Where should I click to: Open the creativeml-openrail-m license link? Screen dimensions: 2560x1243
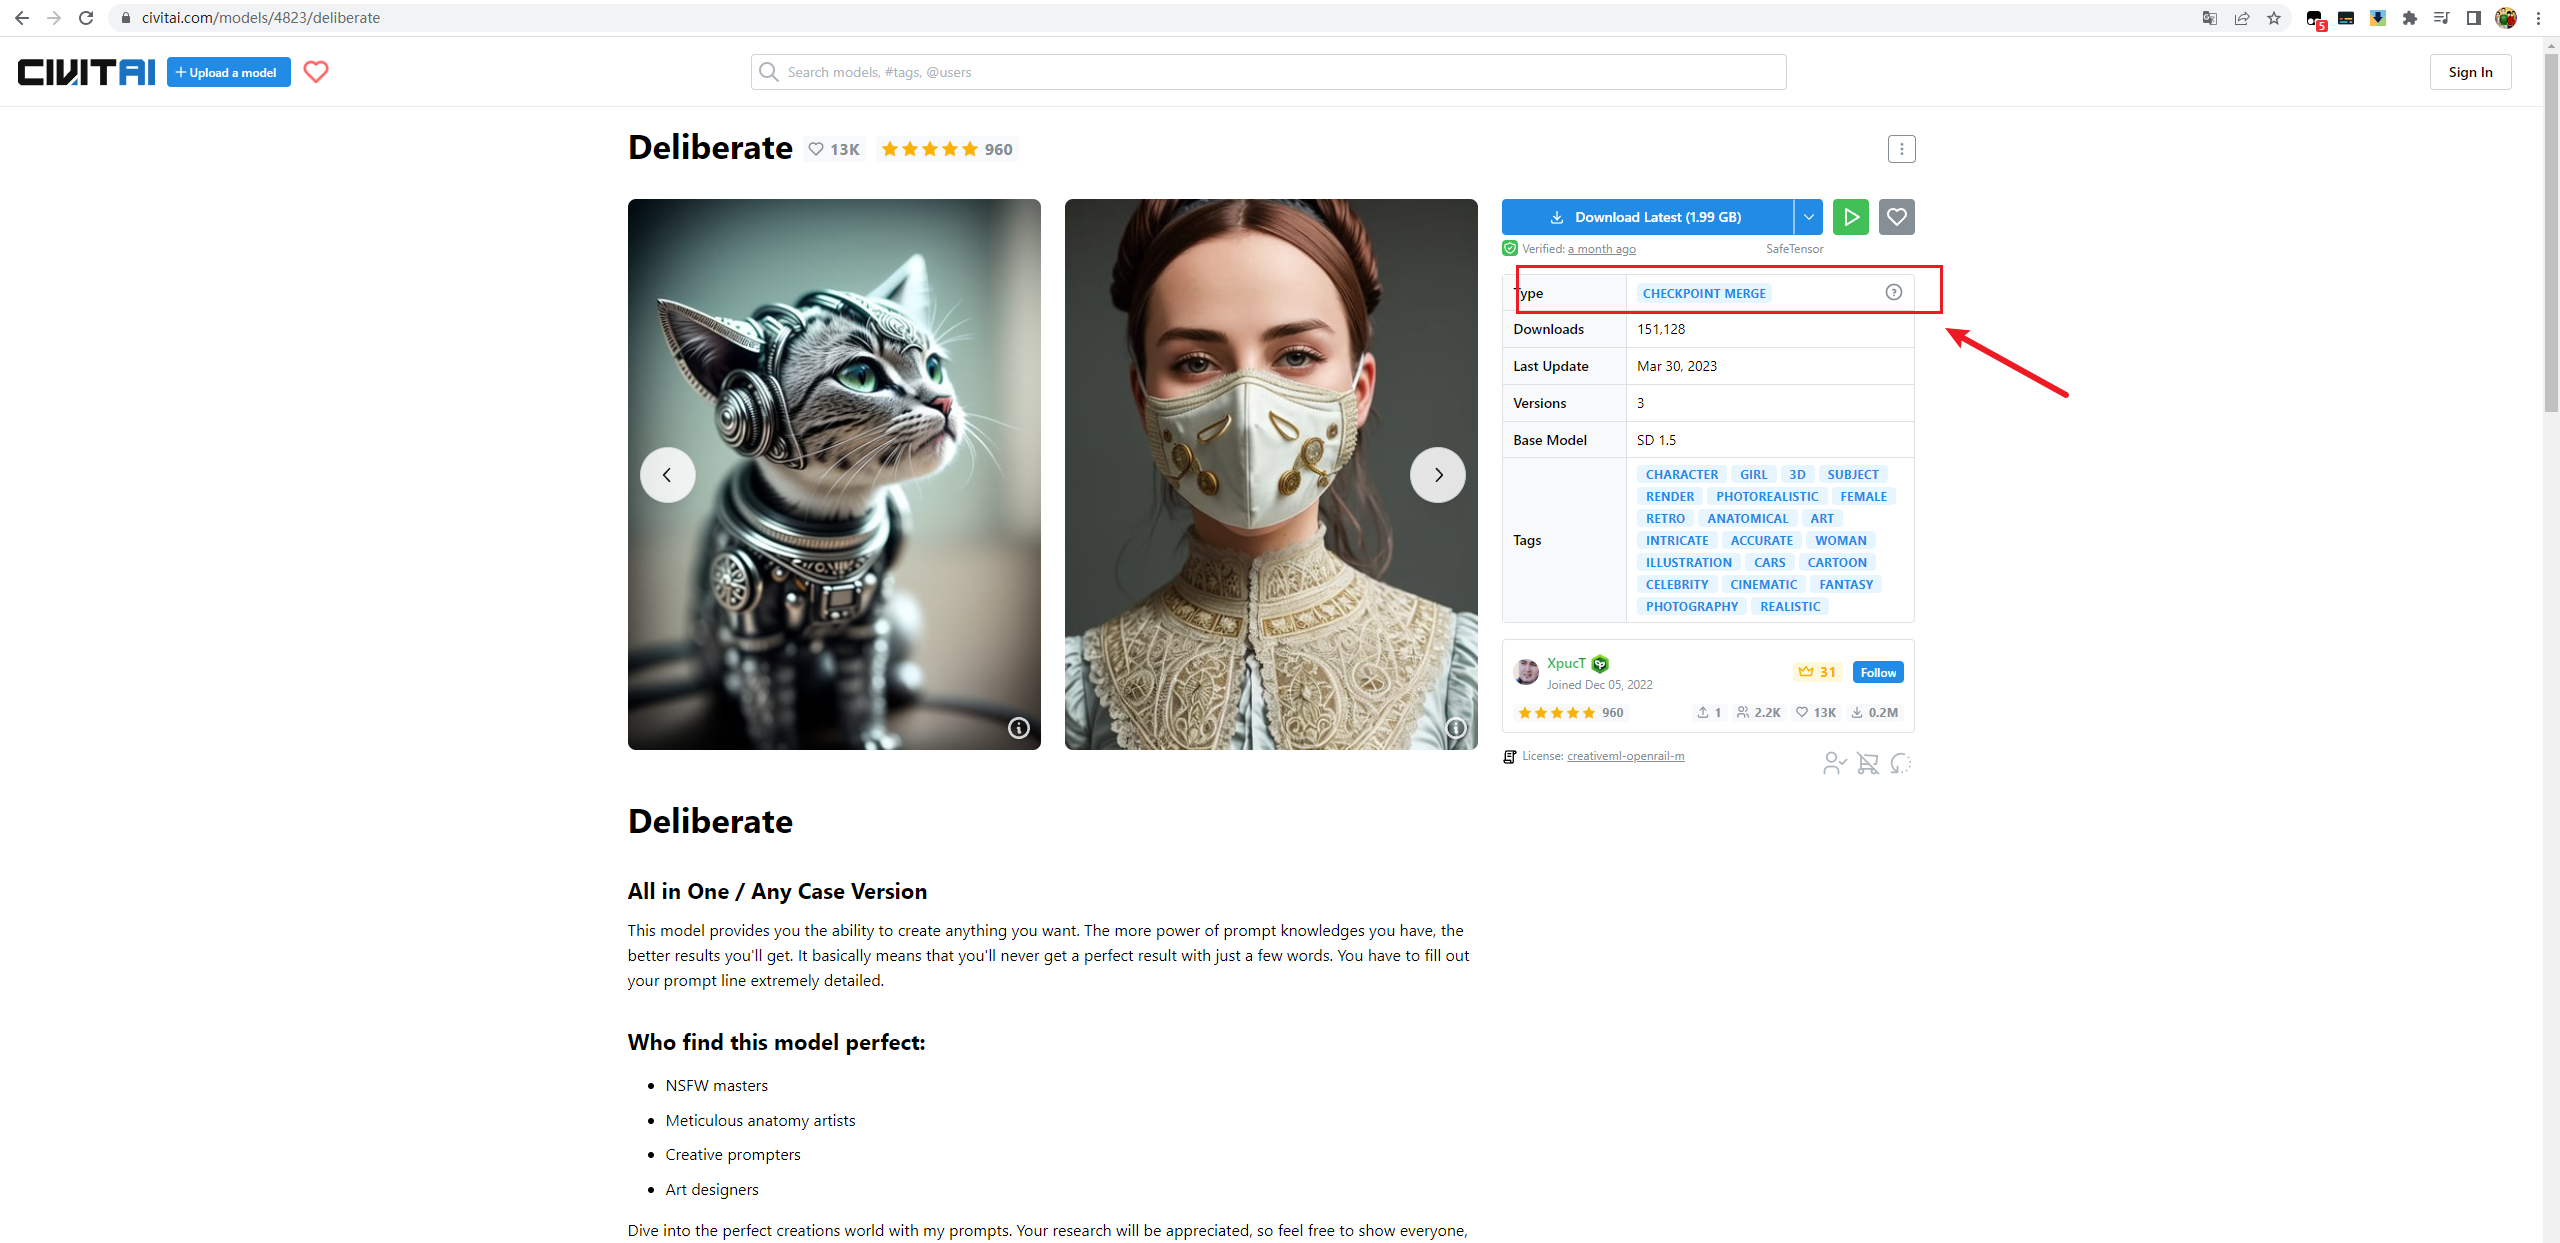point(1626,756)
